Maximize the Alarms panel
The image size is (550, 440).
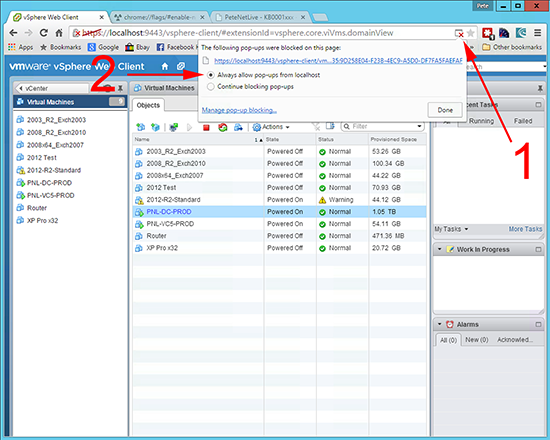[538, 324]
